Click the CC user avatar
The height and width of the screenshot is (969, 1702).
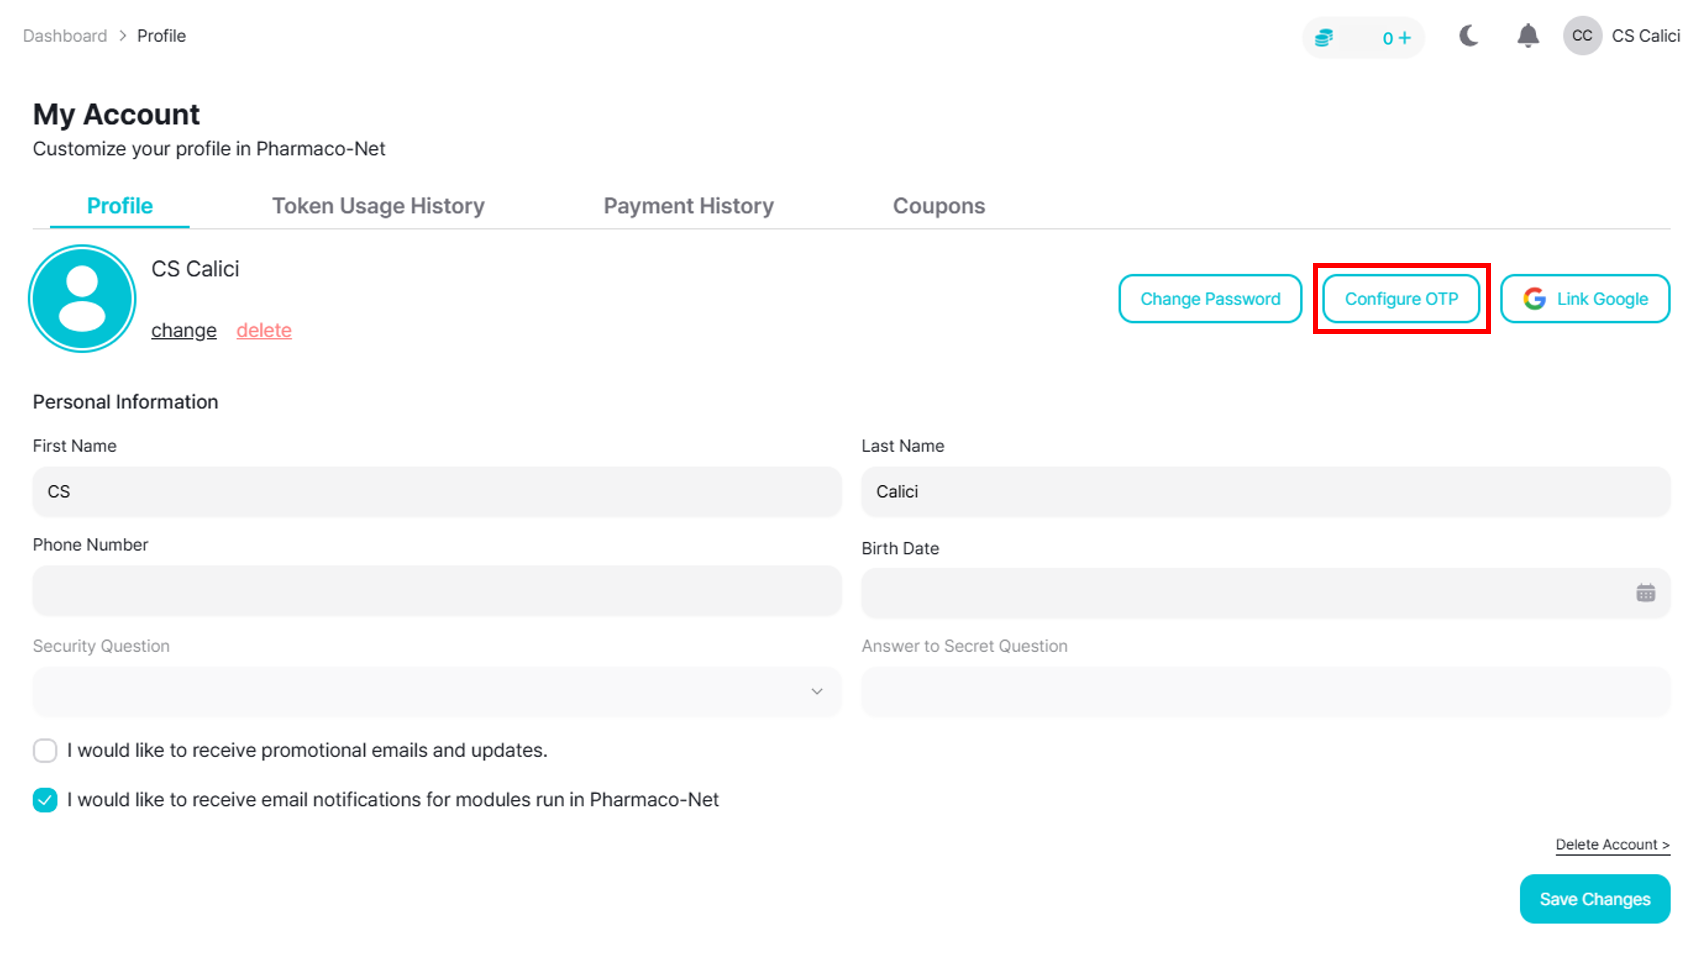(x=1581, y=36)
